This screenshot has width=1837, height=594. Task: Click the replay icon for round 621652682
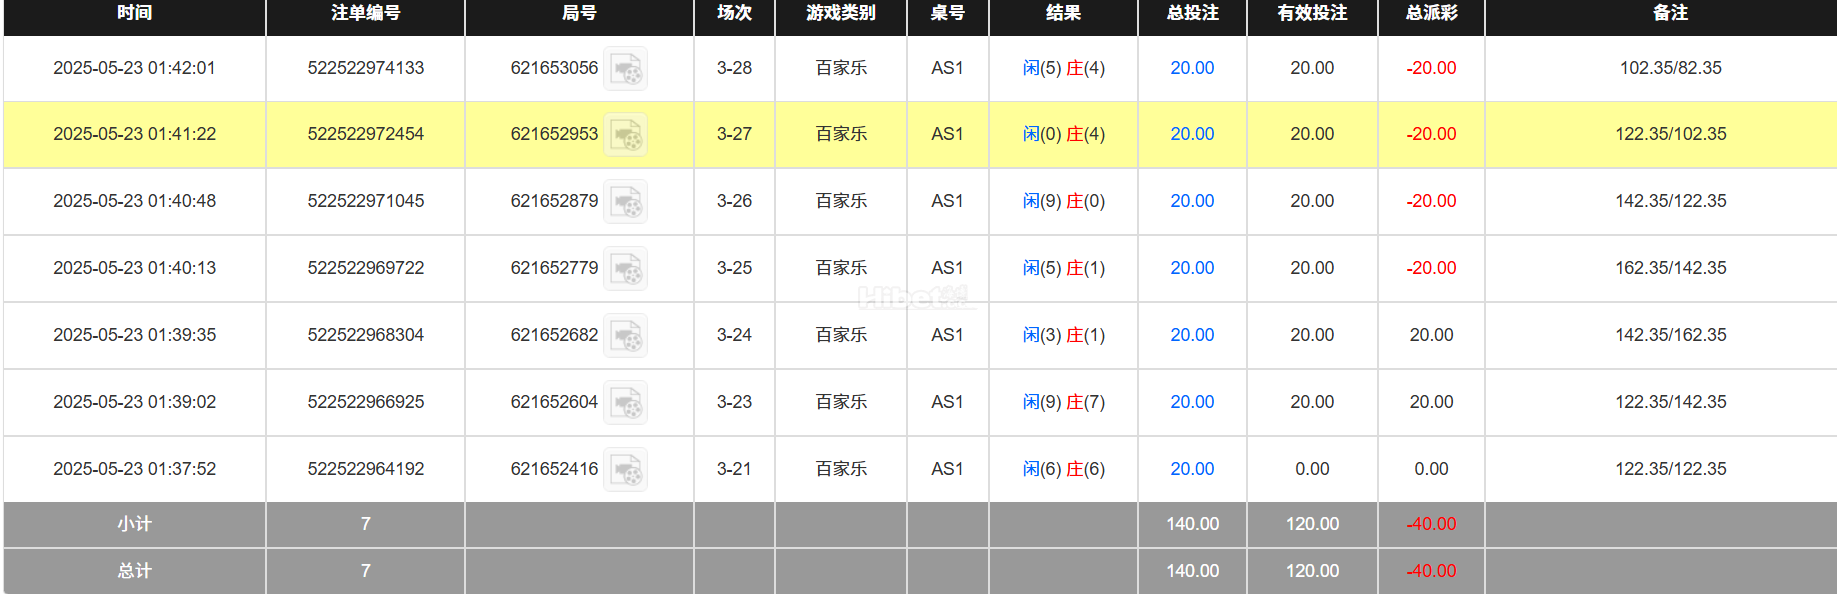(x=626, y=336)
